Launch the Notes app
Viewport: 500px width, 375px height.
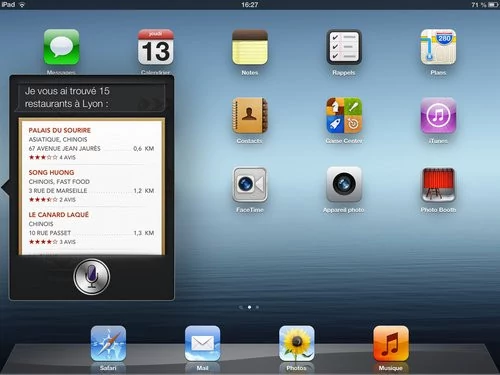pos(250,47)
